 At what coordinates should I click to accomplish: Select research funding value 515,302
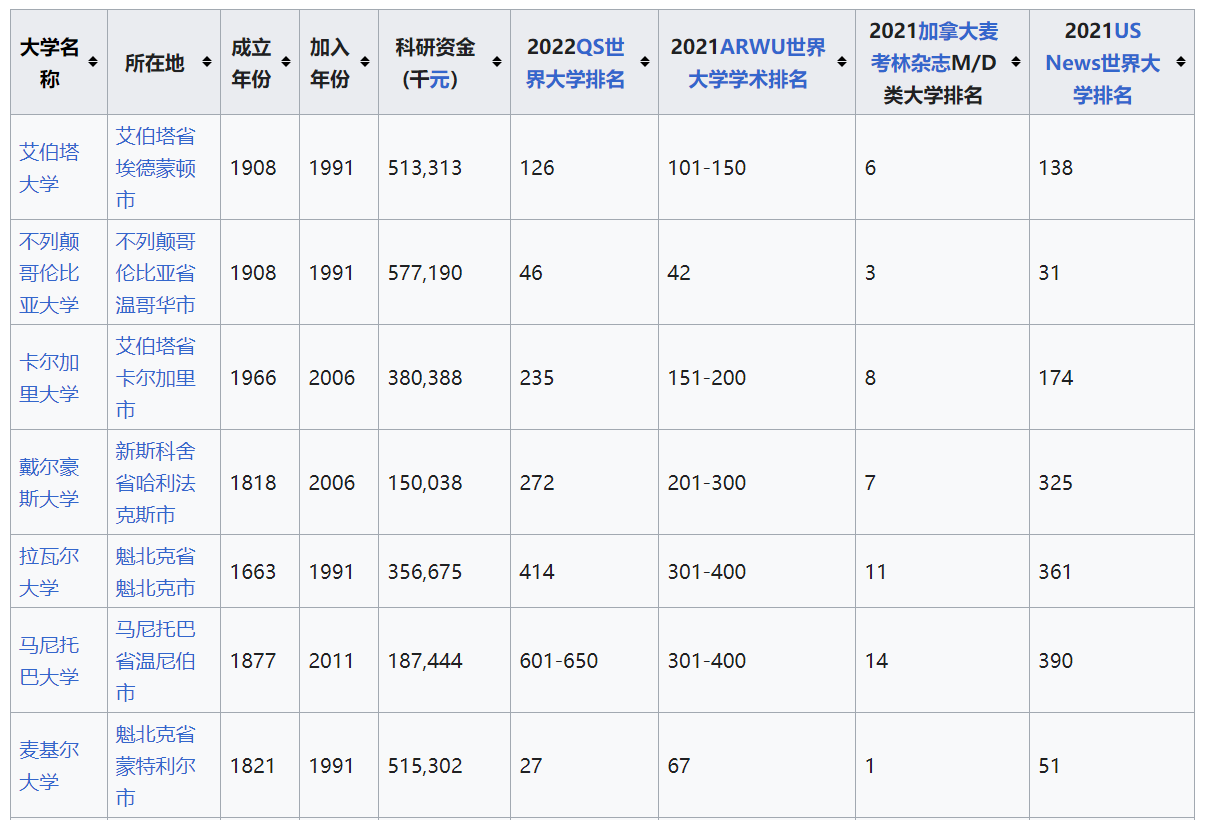click(x=425, y=766)
